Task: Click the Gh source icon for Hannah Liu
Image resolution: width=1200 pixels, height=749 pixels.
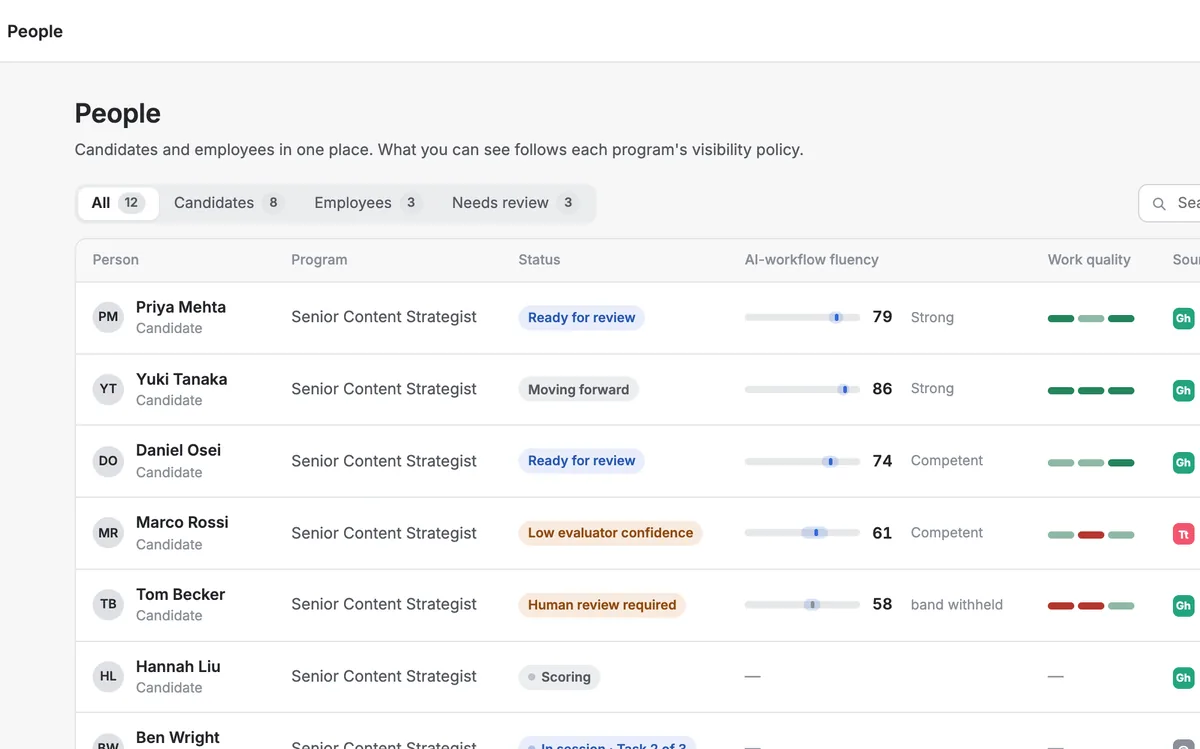Action: coord(1183,677)
